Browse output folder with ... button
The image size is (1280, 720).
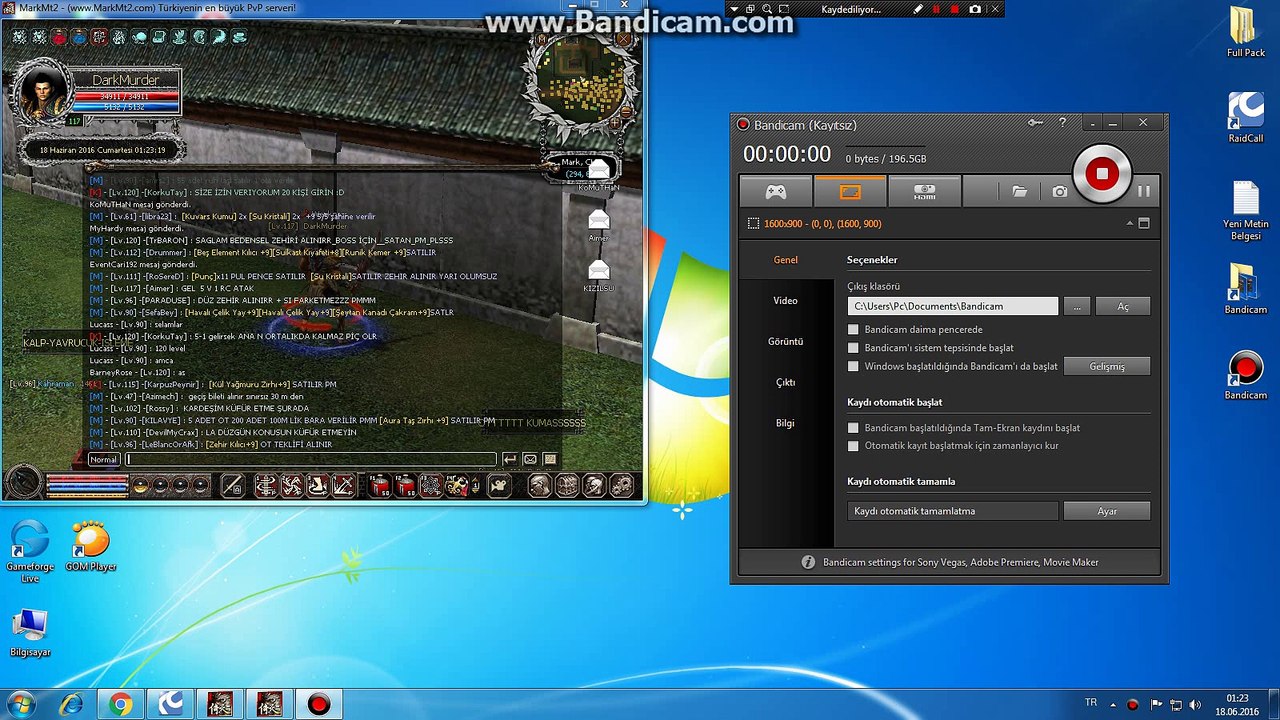tap(1076, 306)
